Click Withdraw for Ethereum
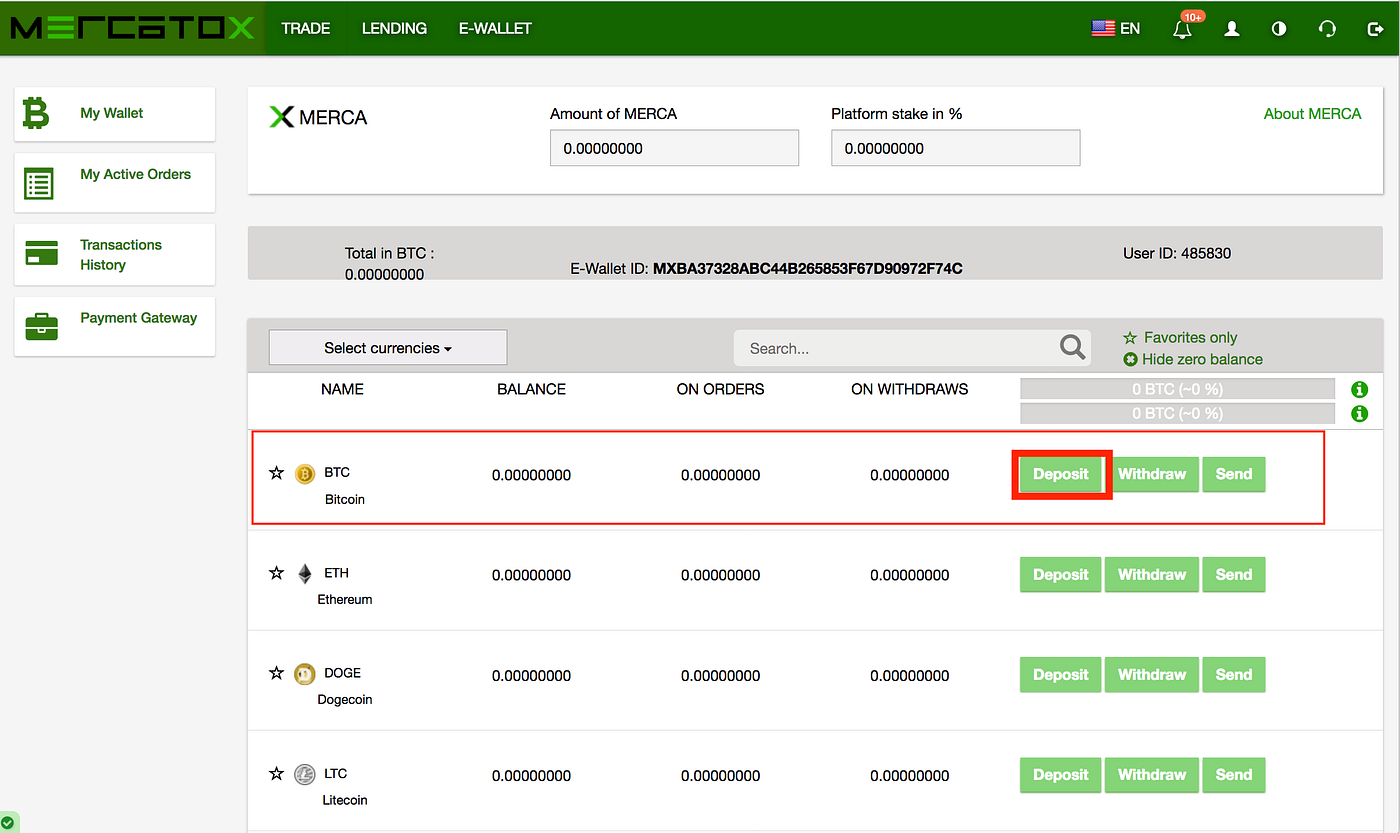Screen dimensions: 1400x833 coord(1152,575)
